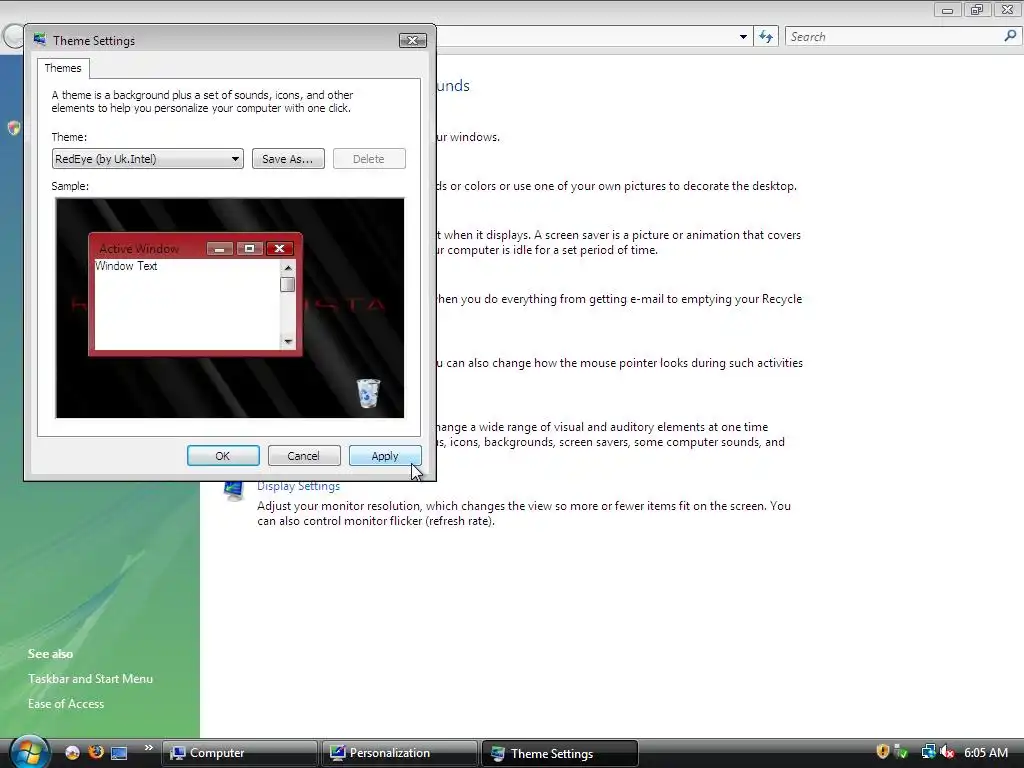This screenshot has height=768, width=1024.
Task: Switch to Computer taskbar window
Action: tap(240, 753)
